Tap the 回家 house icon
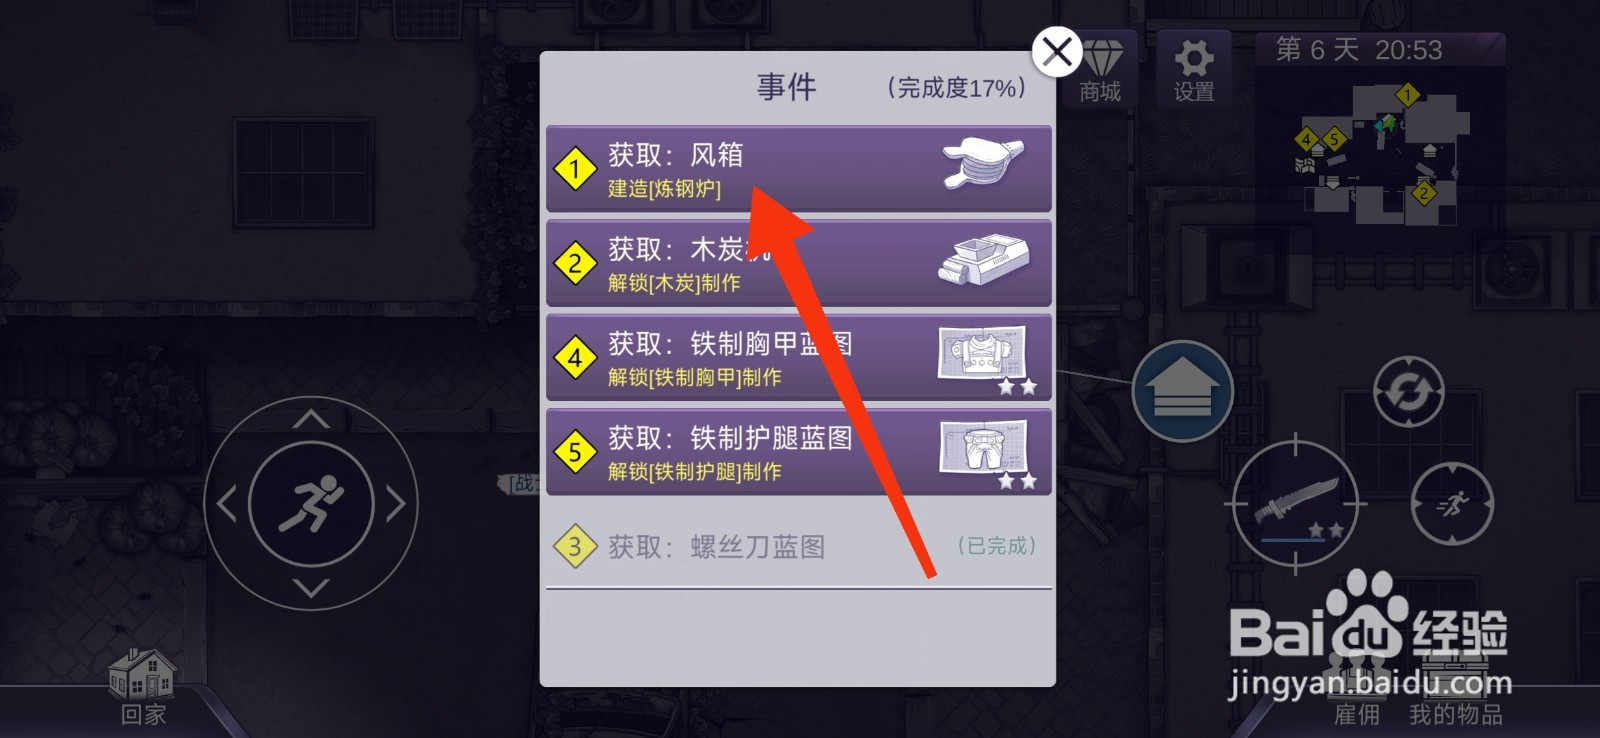1600x738 pixels. (143, 686)
